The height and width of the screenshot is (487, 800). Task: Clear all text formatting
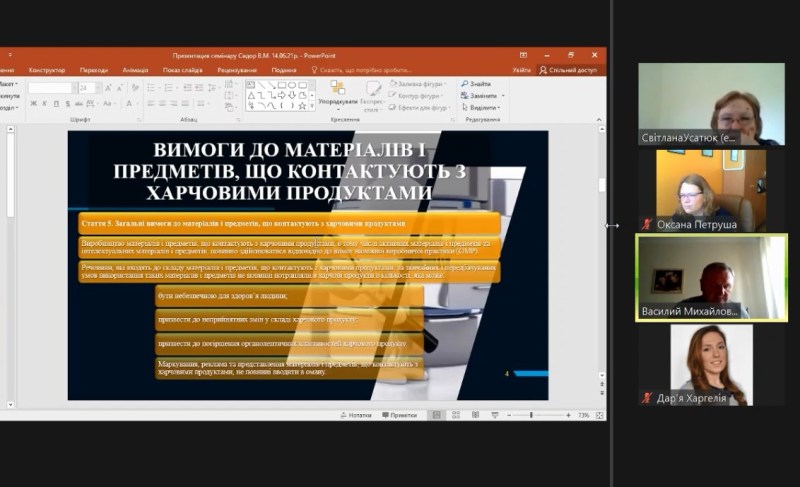click(135, 88)
